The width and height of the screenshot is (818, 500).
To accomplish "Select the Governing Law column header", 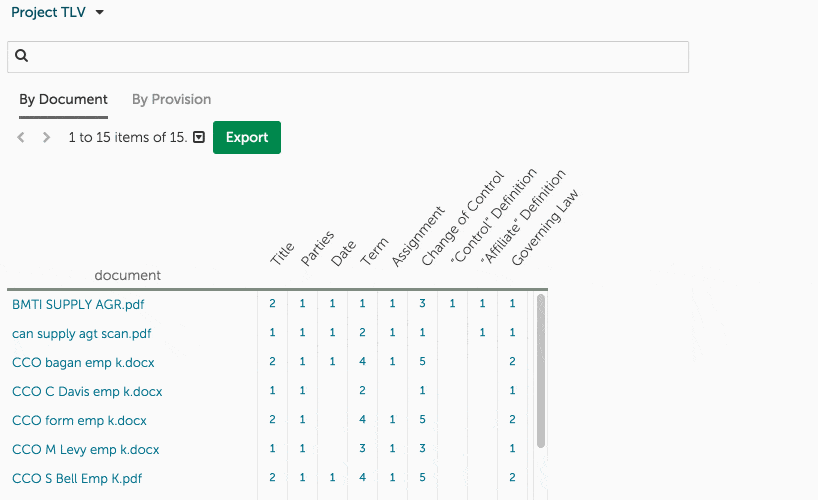I will click(545, 228).
